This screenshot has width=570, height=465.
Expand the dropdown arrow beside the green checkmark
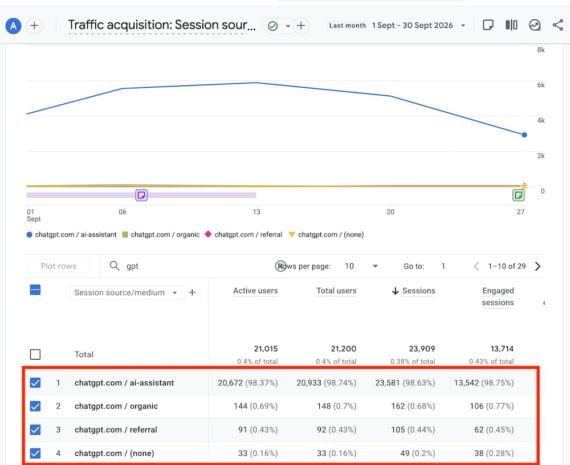[288, 26]
